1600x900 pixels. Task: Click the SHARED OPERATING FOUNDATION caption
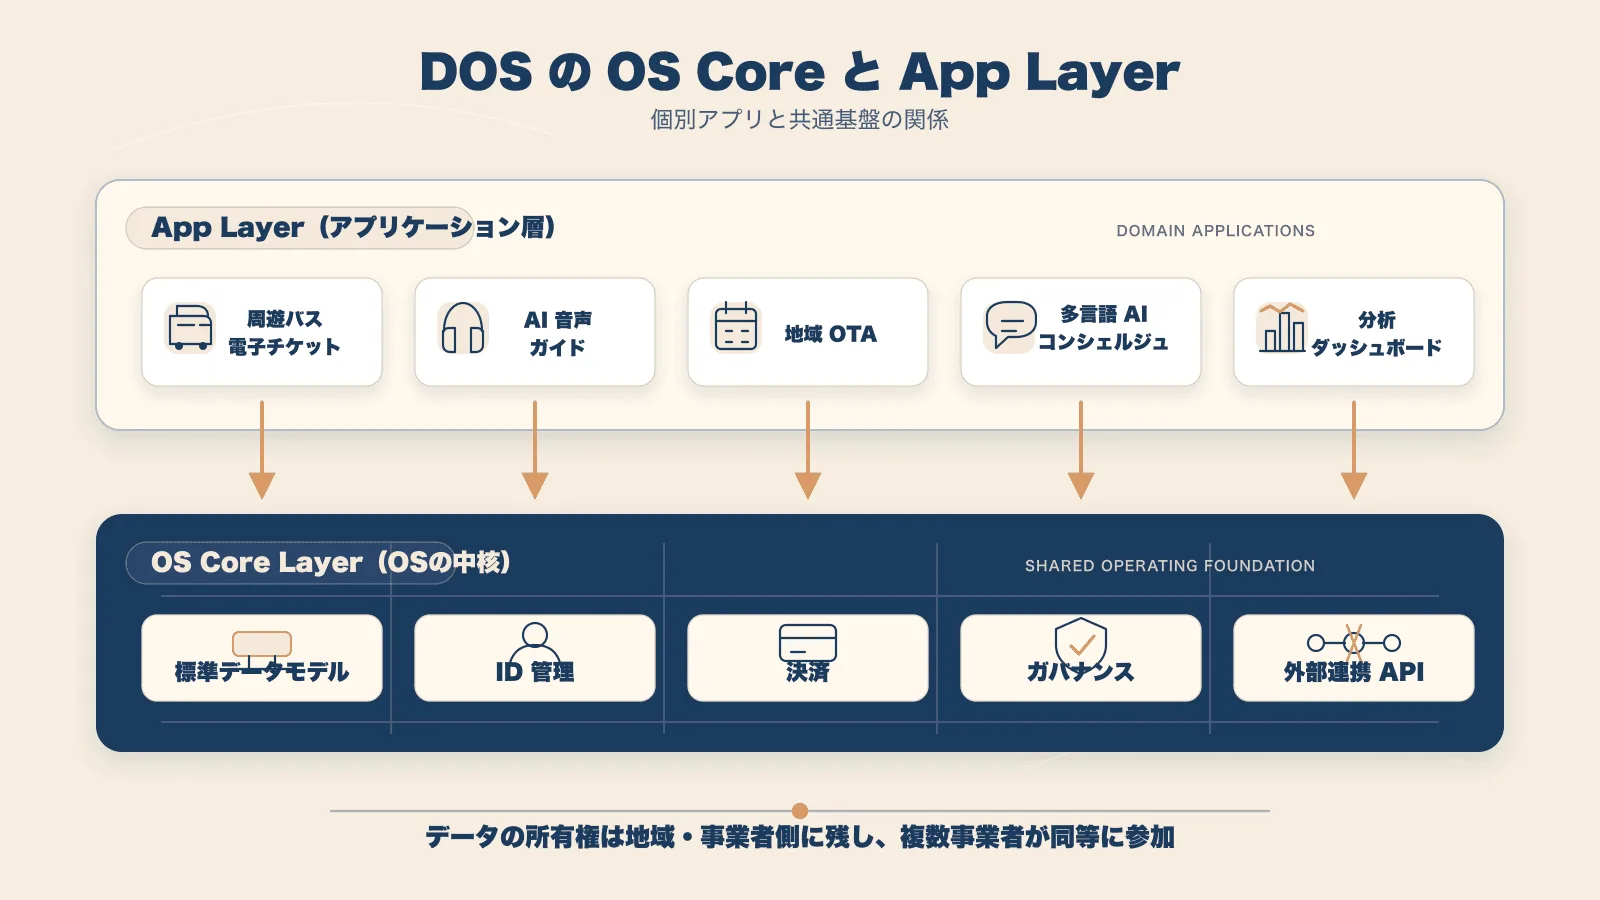pyautogui.click(x=1170, y=566)
